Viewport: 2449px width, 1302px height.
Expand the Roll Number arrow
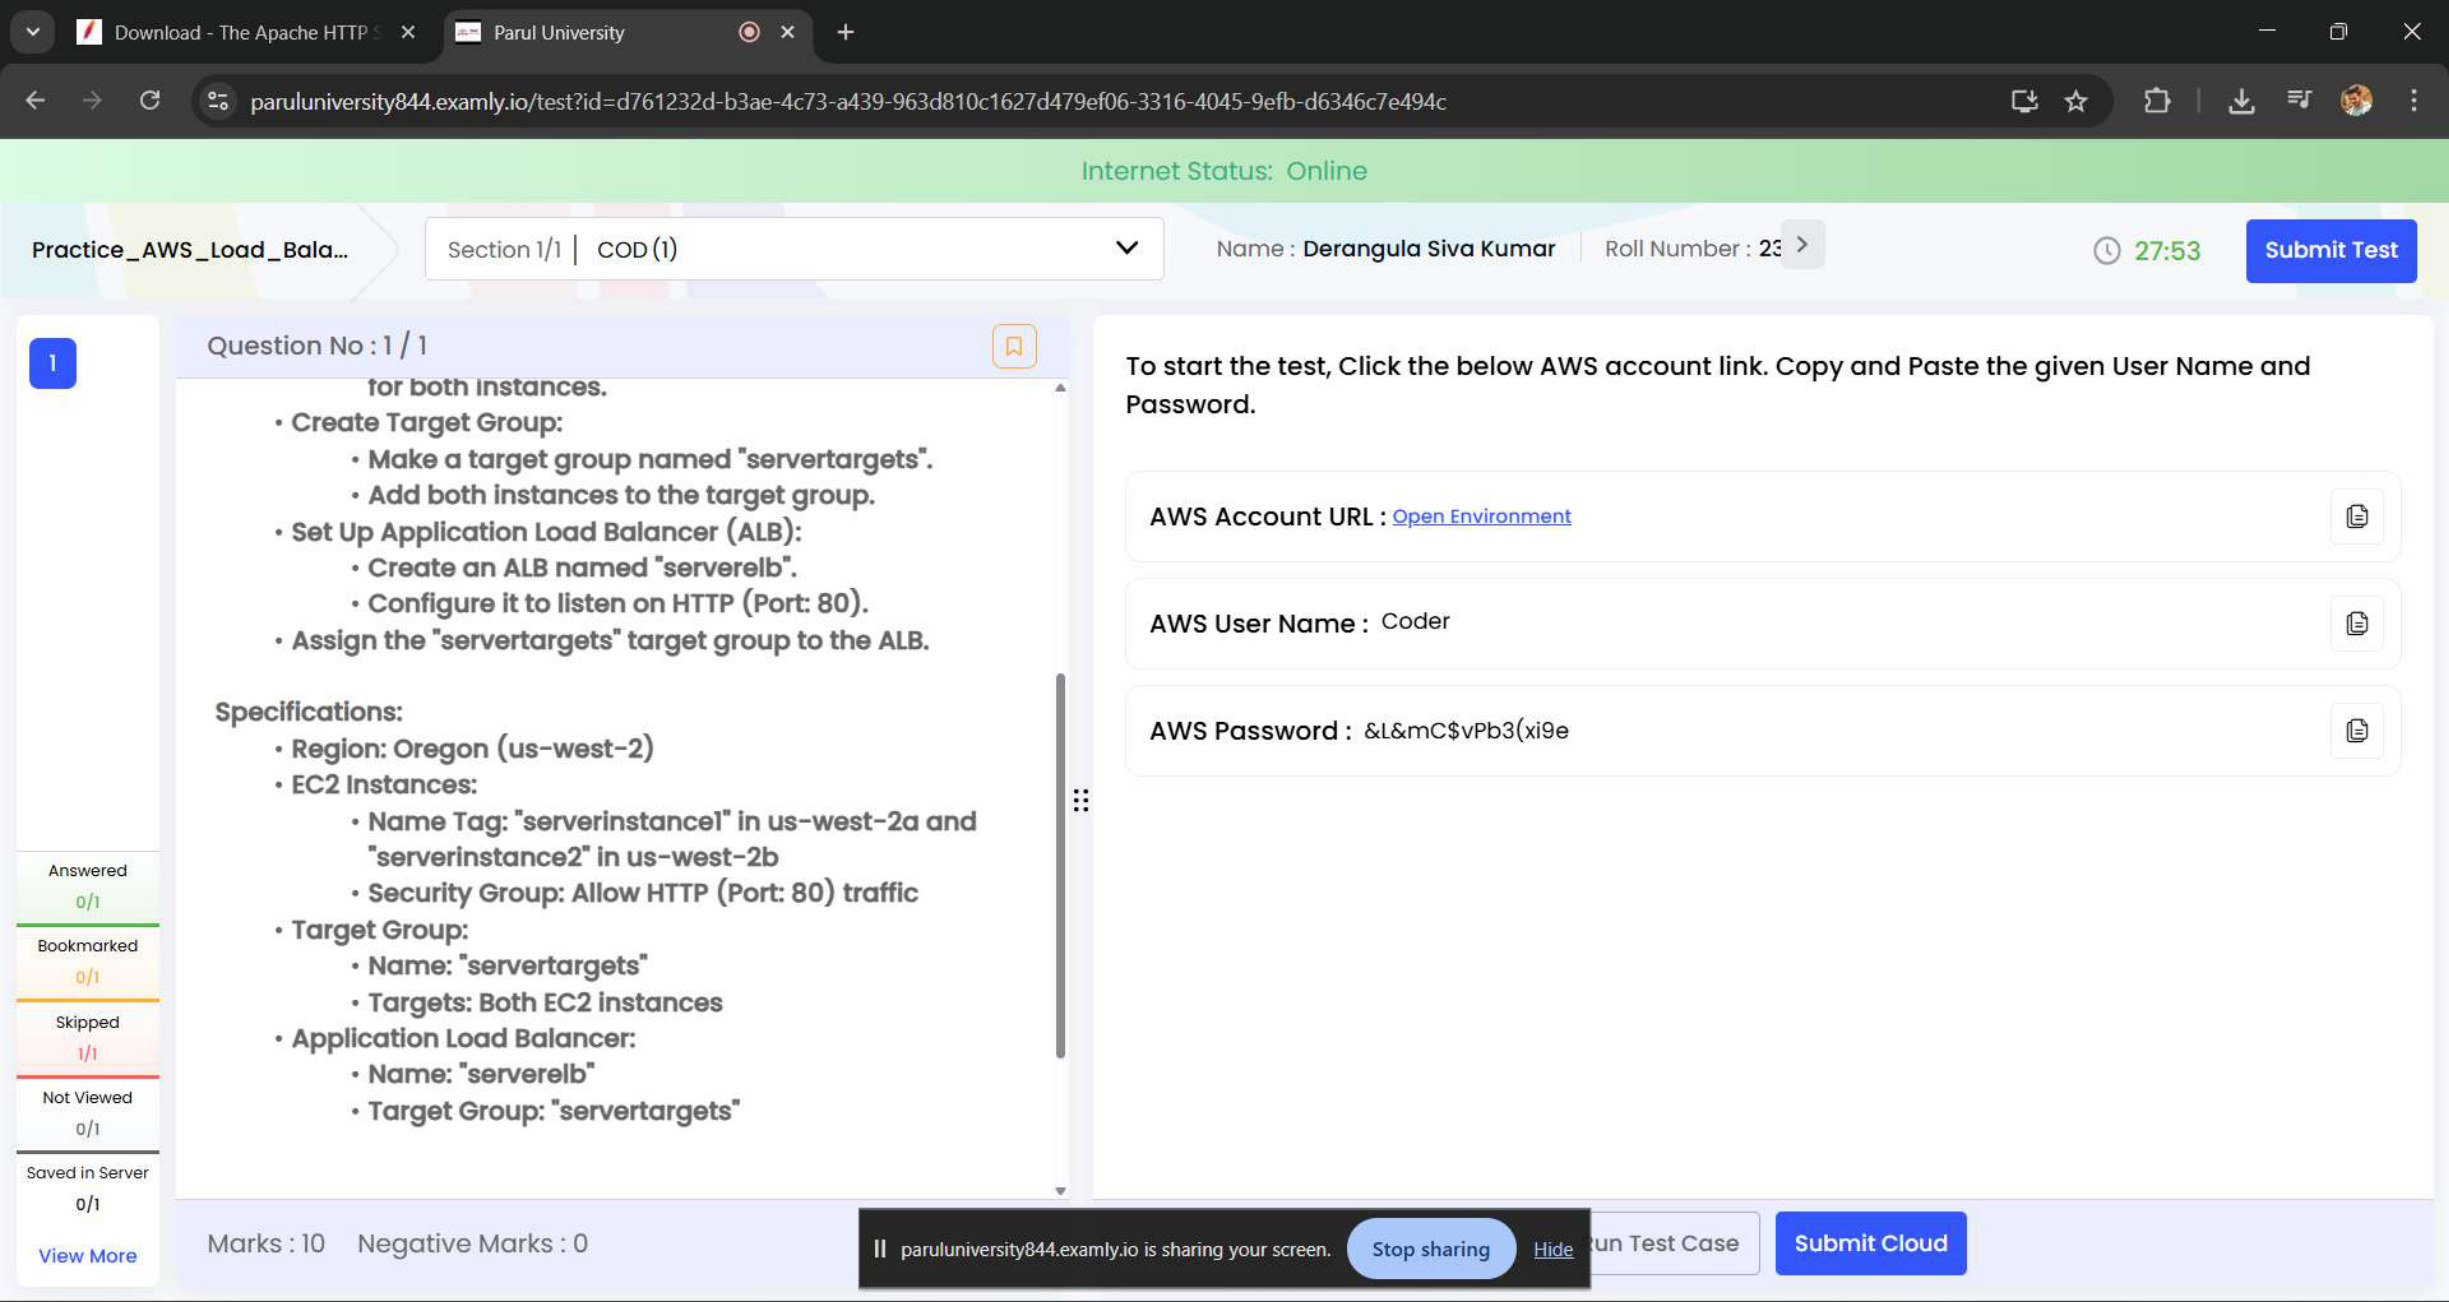pyautogui.click(x=1802, y=245)
